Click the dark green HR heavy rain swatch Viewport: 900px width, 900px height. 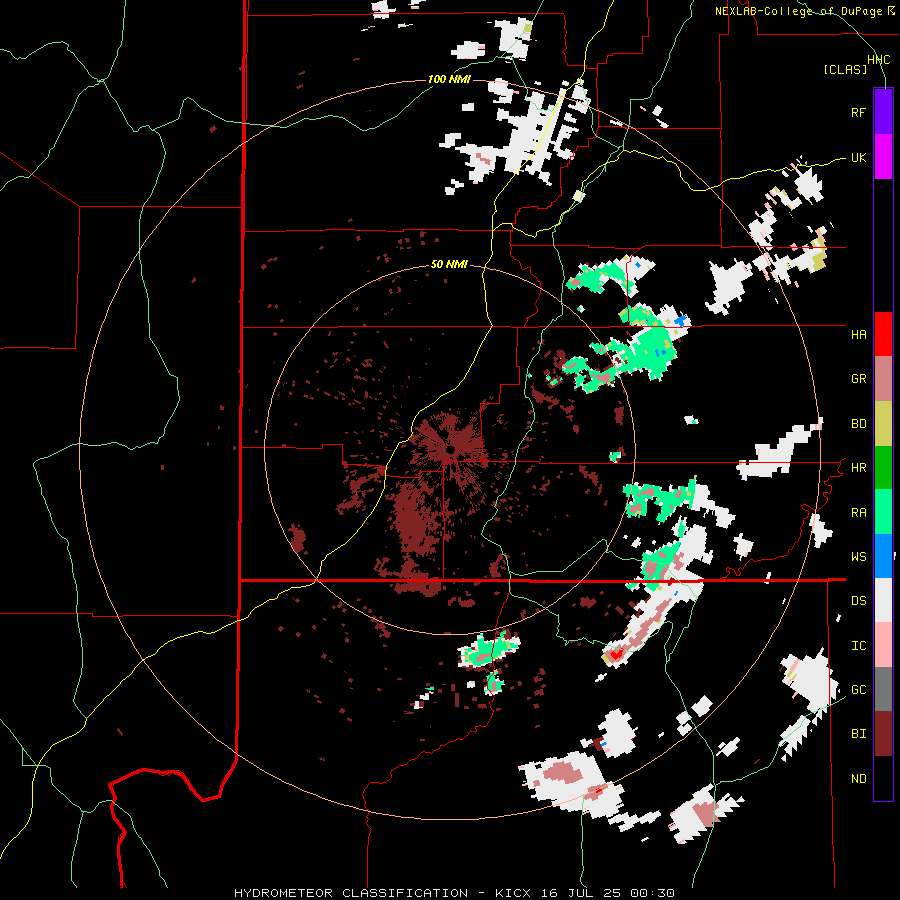883,467
